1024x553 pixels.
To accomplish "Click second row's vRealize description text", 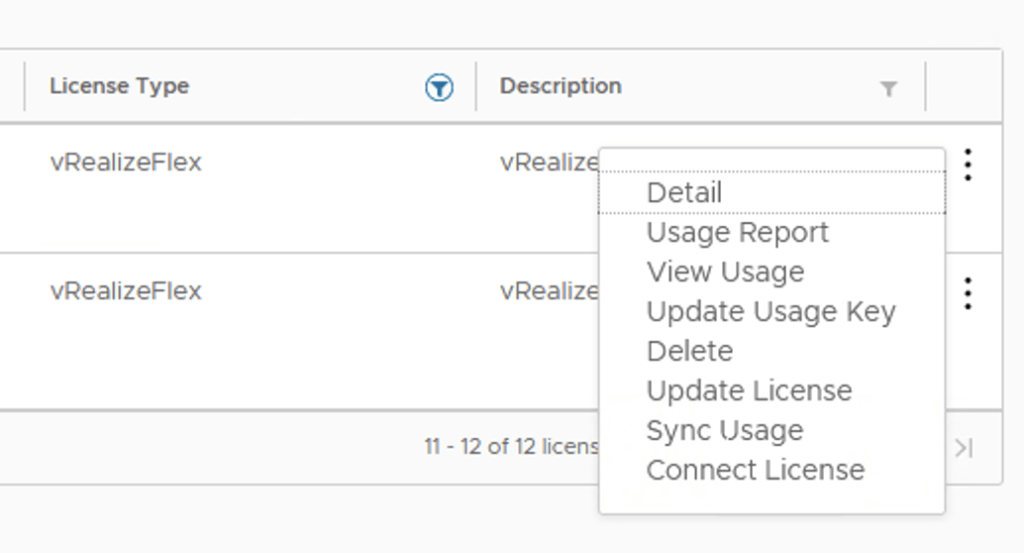I will [549, 291].
